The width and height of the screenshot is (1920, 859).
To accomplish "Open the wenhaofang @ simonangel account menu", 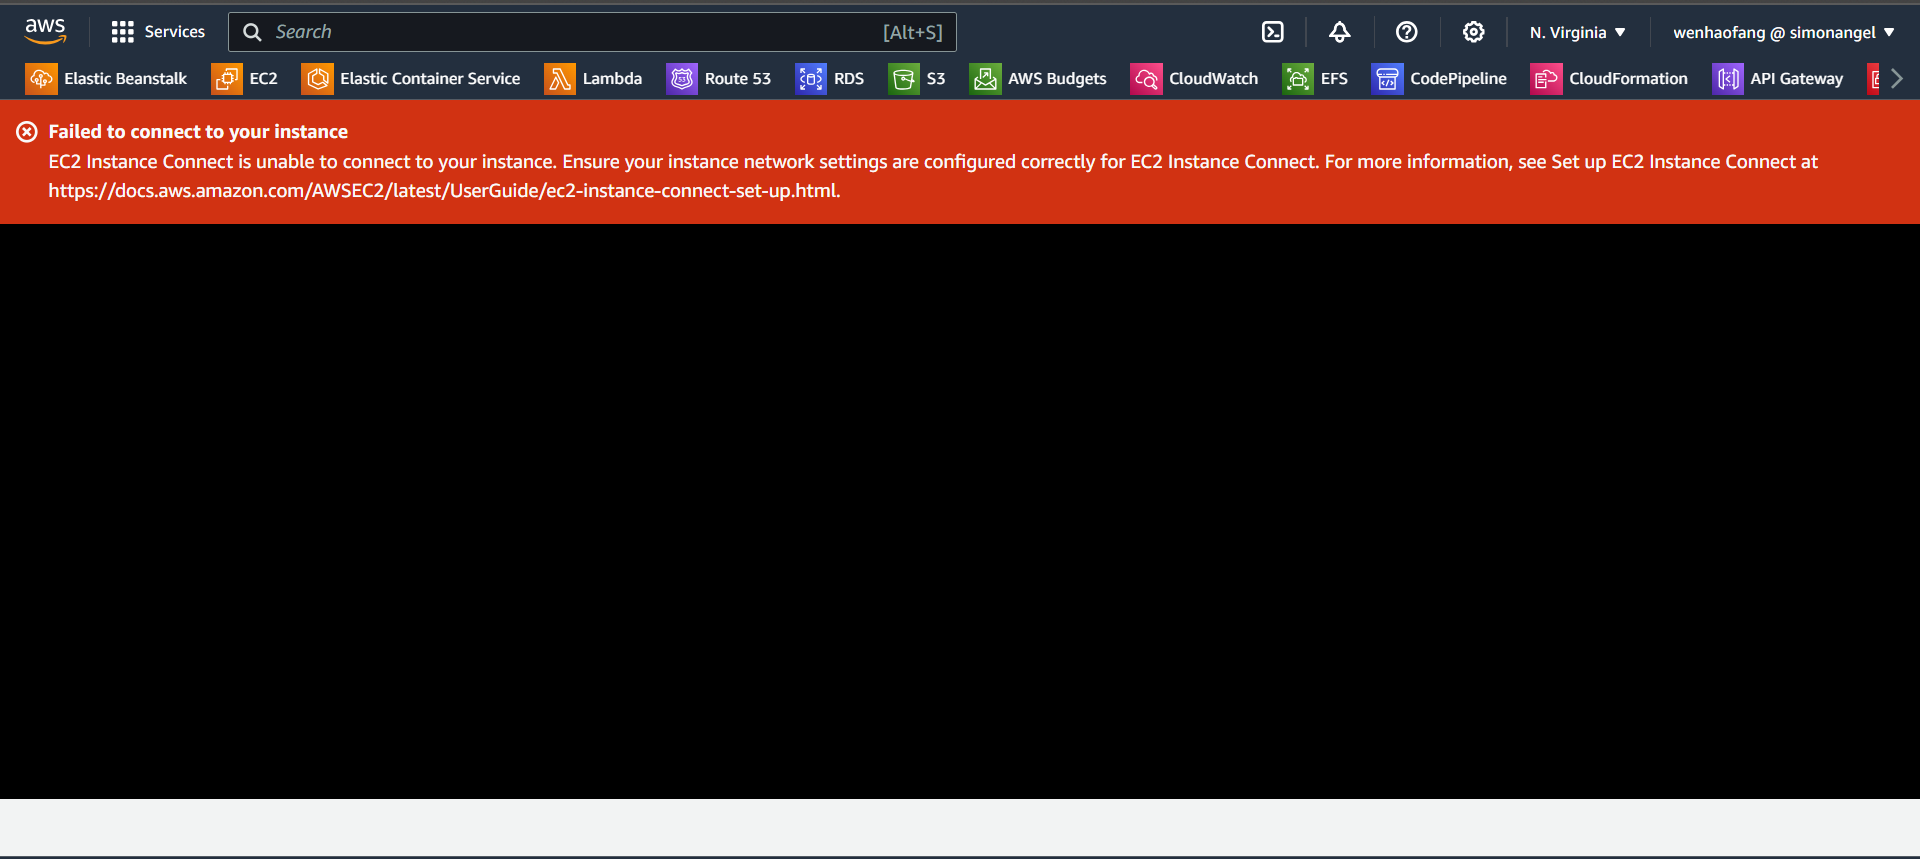I will point(1784,32).
